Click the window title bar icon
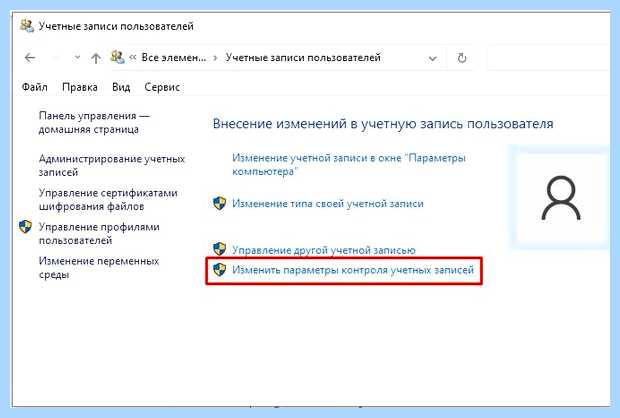The height and width of the screenshot is (418, 620). [x=27, y=26]
